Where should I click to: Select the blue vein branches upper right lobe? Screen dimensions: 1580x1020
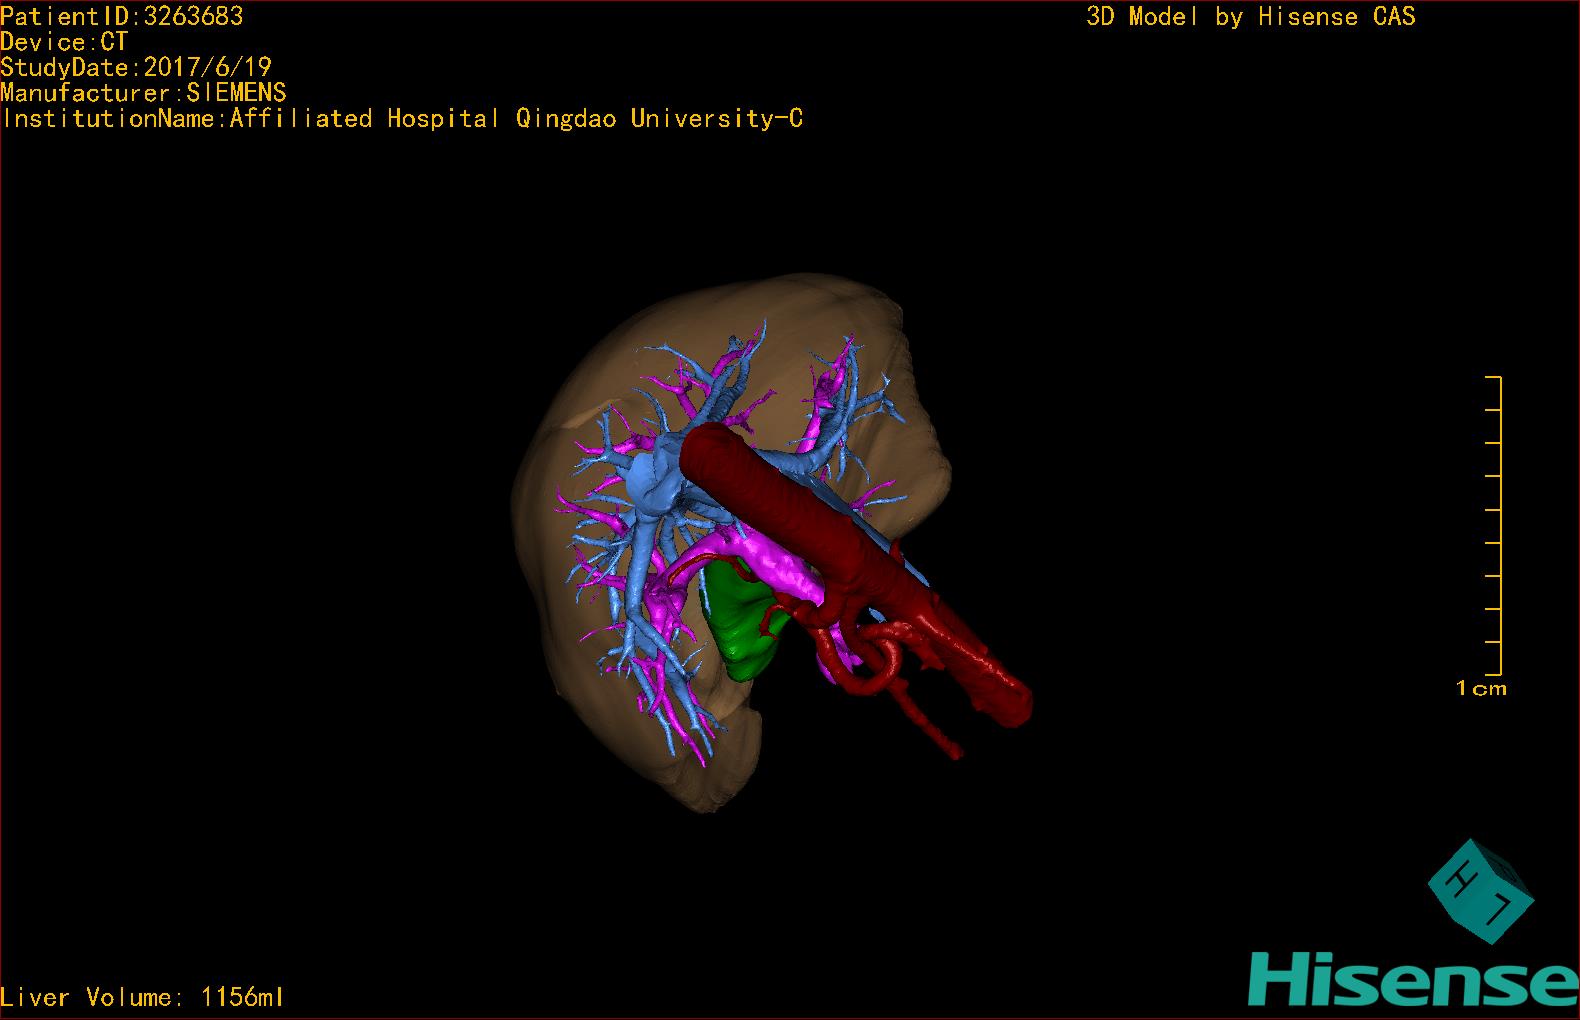(845, 400)
